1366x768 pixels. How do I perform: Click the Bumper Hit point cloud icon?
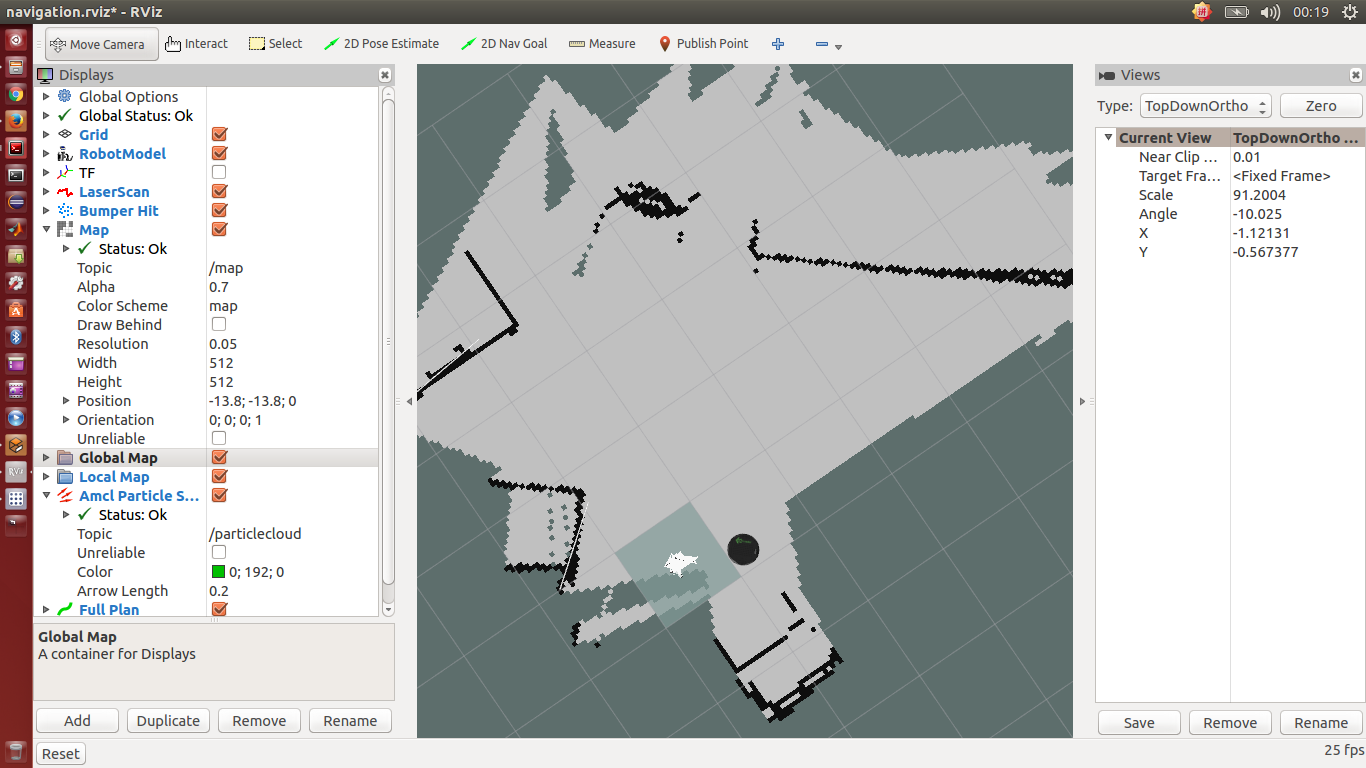coord(65,210)
